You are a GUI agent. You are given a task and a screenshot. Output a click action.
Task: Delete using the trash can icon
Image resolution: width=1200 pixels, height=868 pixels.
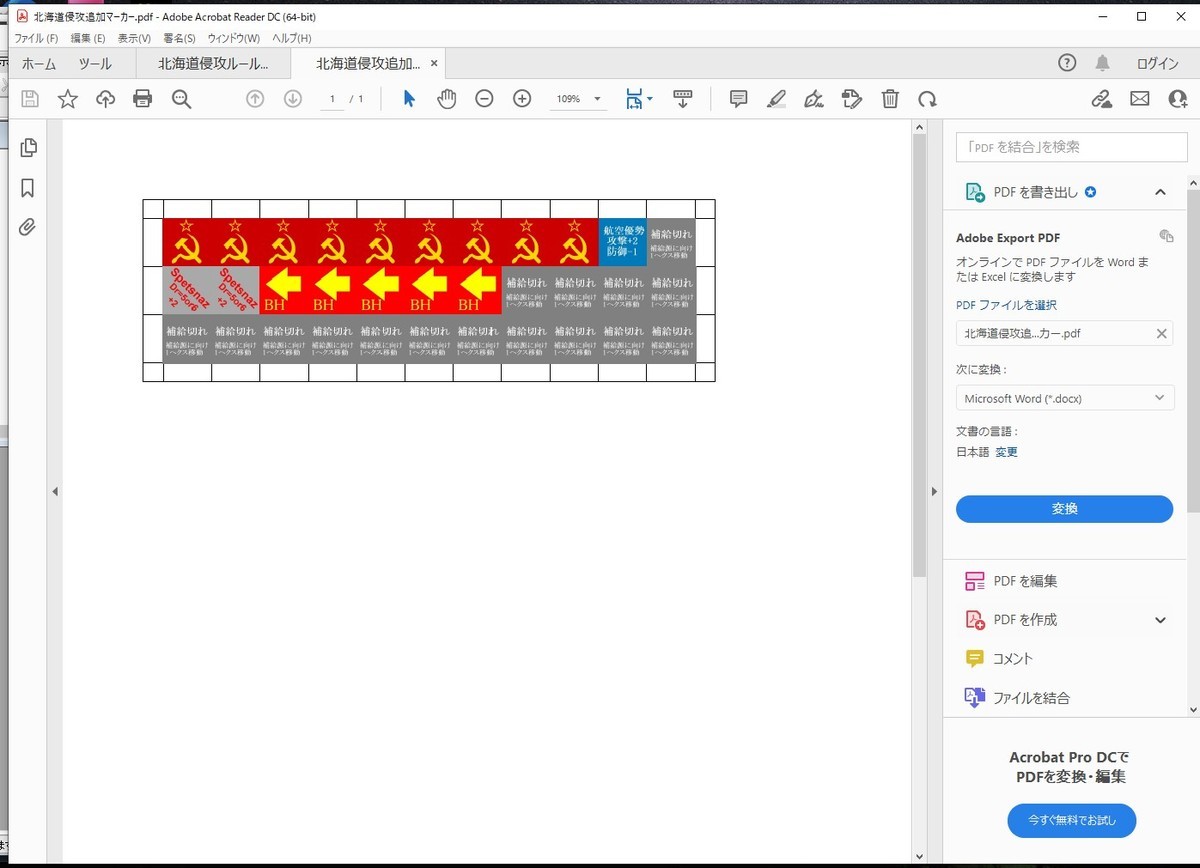point(890,99)
